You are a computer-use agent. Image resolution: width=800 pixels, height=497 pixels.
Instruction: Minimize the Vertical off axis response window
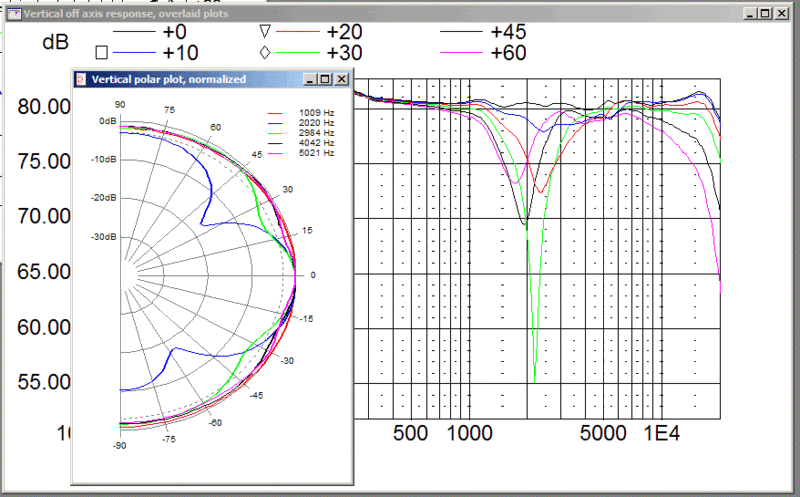749,14
